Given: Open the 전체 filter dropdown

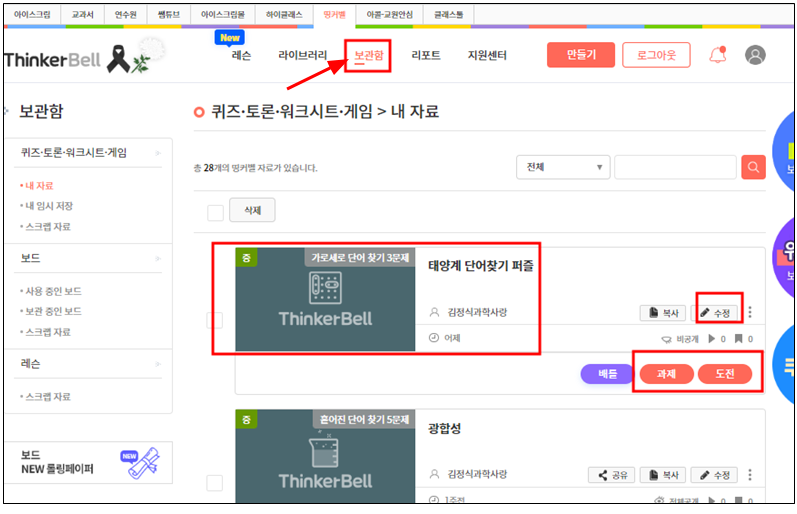Looking at the screenshot, I should (x=563, y=167).
